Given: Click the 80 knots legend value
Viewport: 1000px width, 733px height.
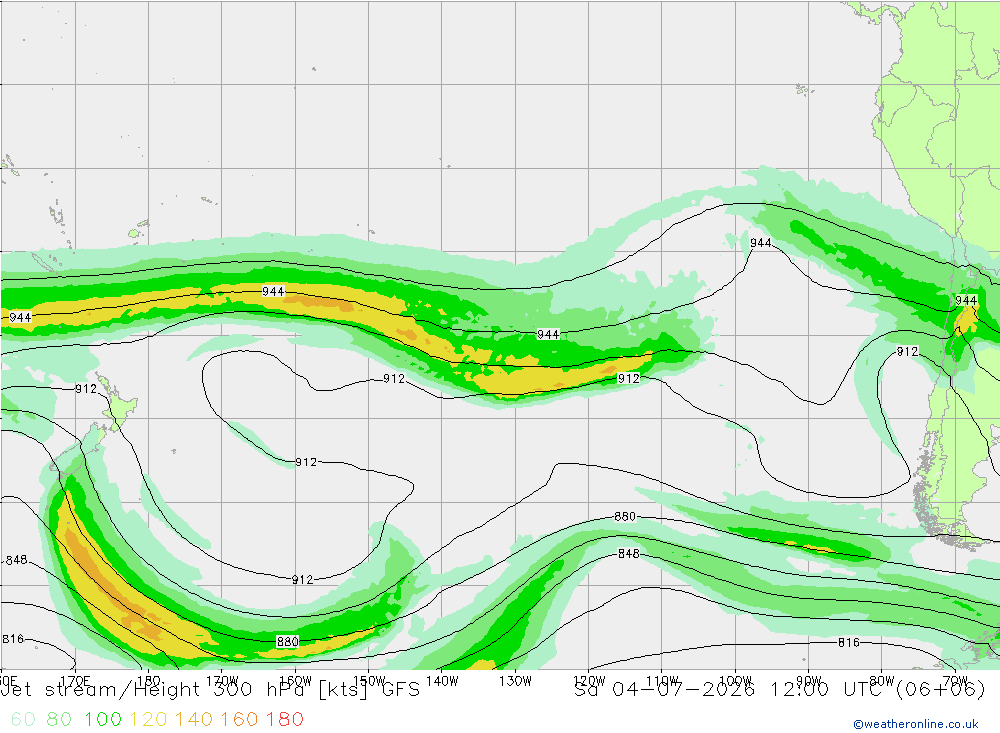Looking at the screenshot, I should [59, 719].
